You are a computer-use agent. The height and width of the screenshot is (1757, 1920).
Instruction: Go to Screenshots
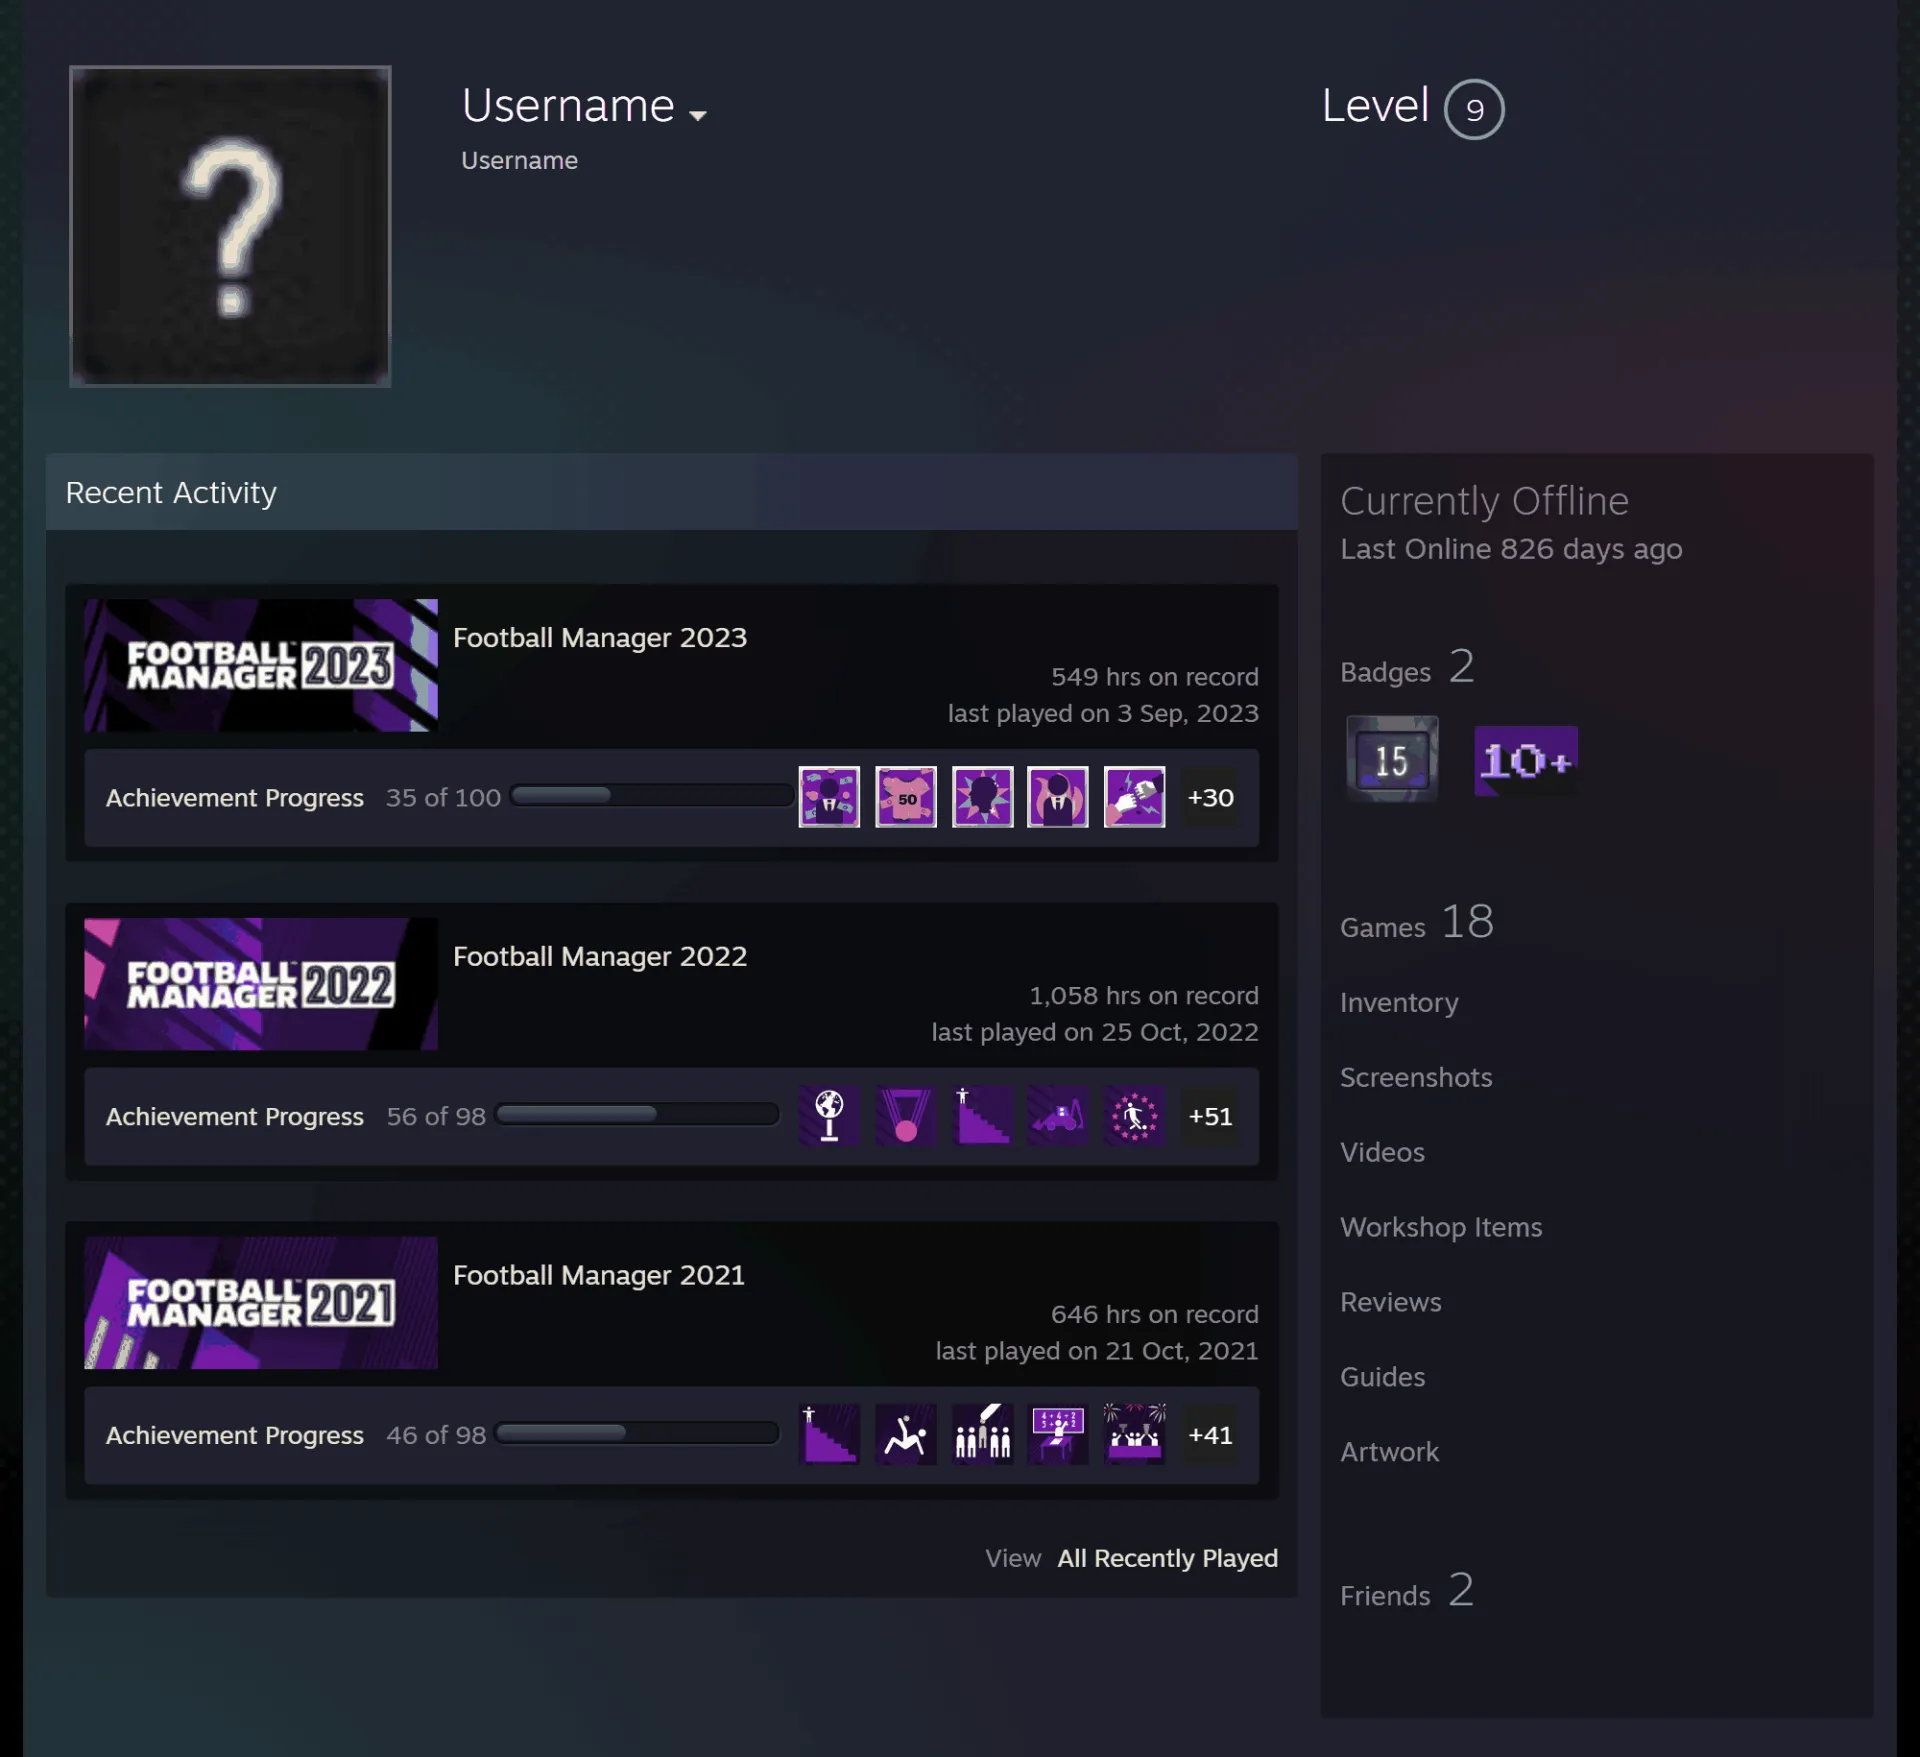(x=1416, y=1077)
